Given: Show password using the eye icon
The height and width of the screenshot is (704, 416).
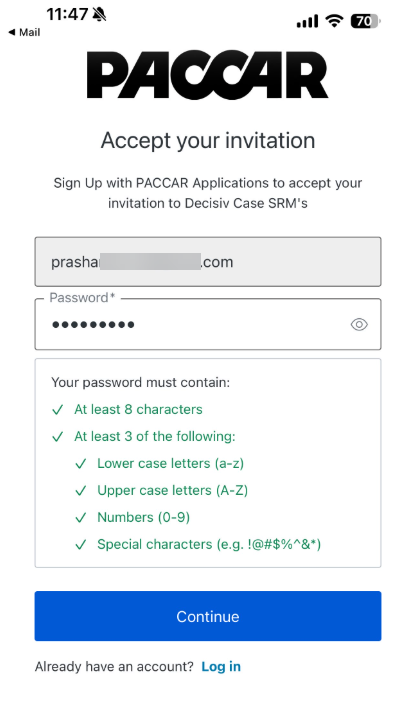Looking at the screenshot, I should click(359, 324).
